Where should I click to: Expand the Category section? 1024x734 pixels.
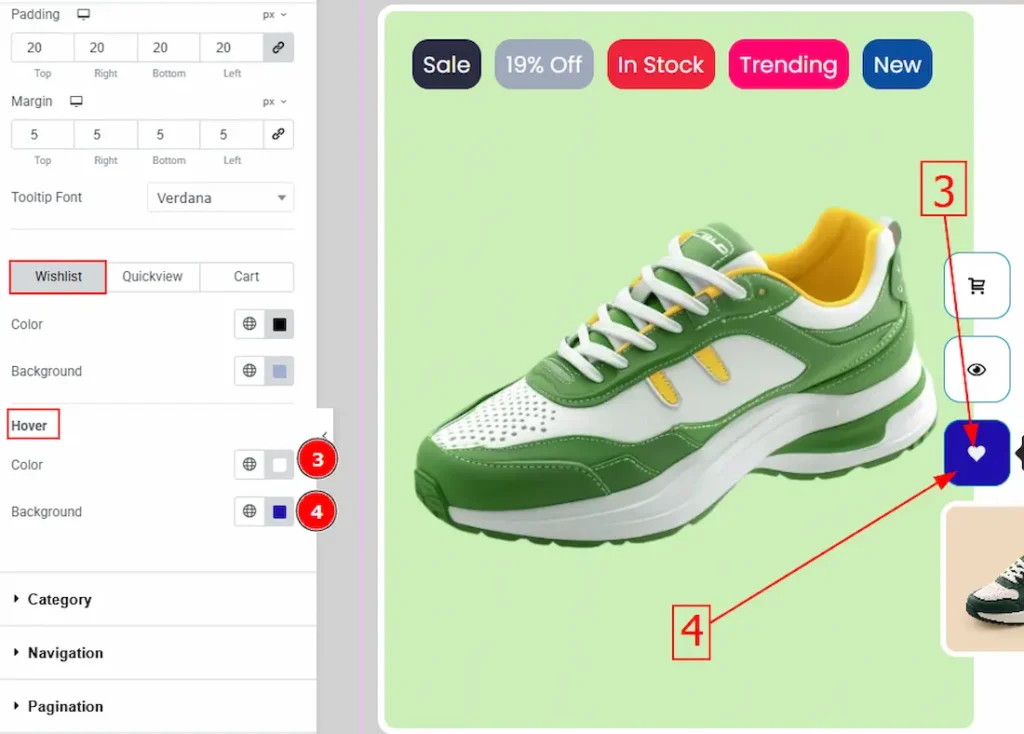tap(59, 599)
